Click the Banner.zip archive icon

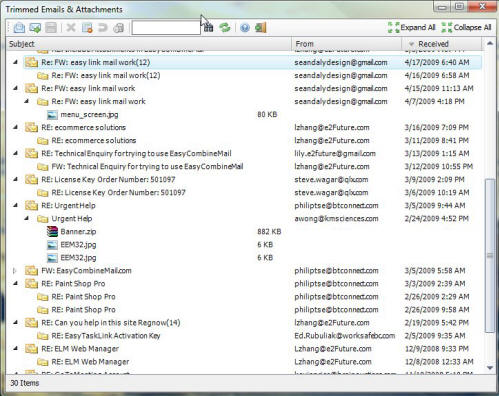(52, 232)
